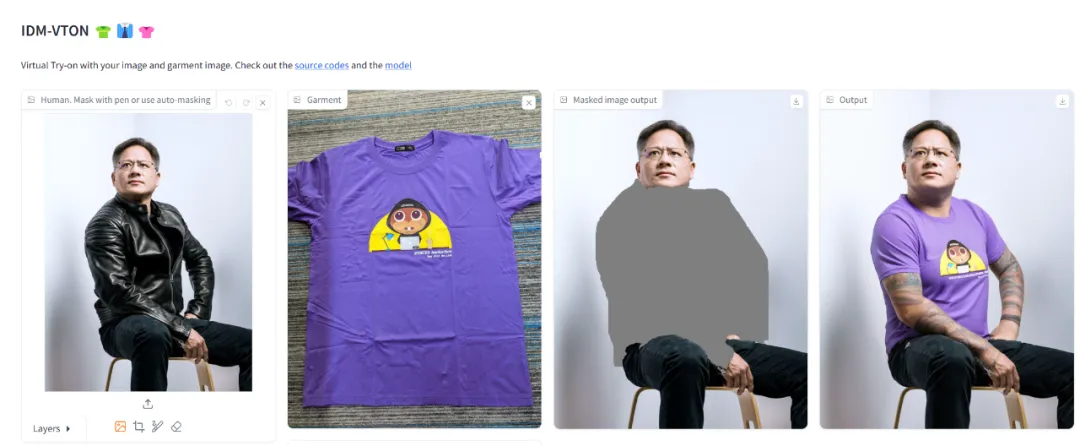
Task: Click the purple garment t-shirt image
Action: (415, 259)
